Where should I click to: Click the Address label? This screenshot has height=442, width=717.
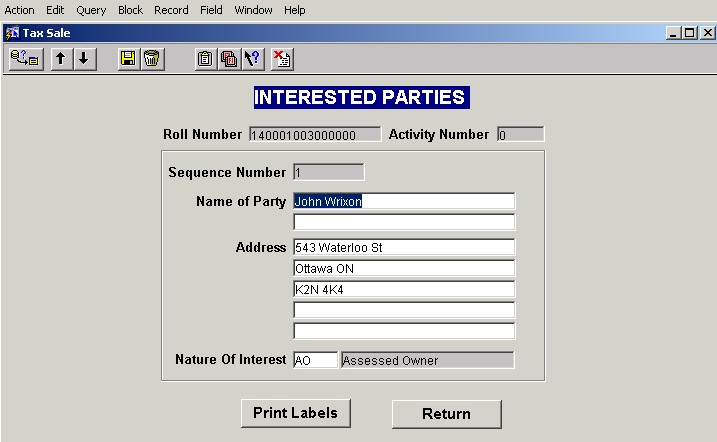pyautogui.click(x=261, y=247)
